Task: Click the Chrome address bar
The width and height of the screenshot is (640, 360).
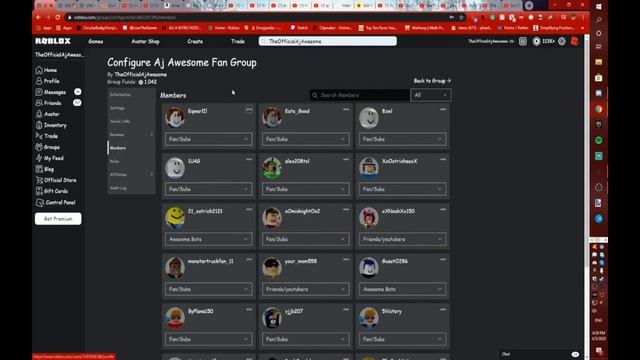Action: click(261, 18)
